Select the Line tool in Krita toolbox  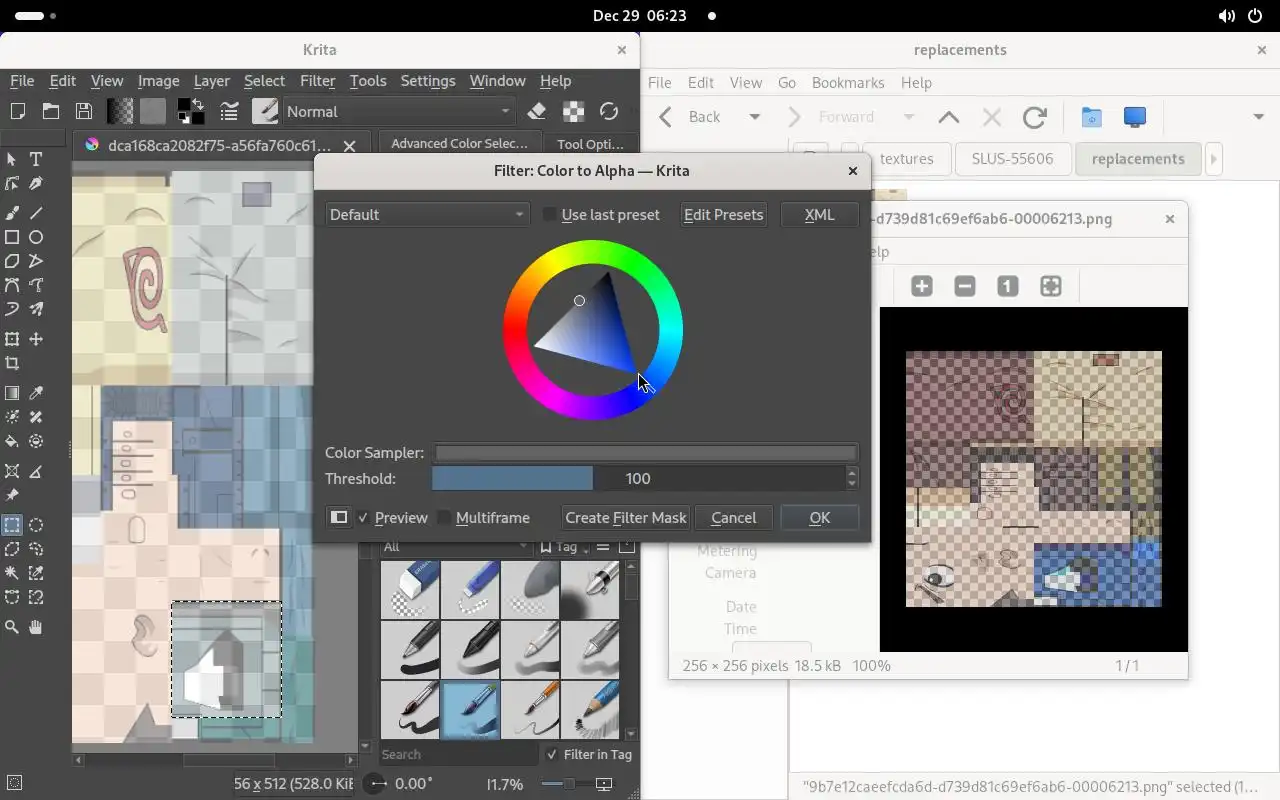(36, 213)
